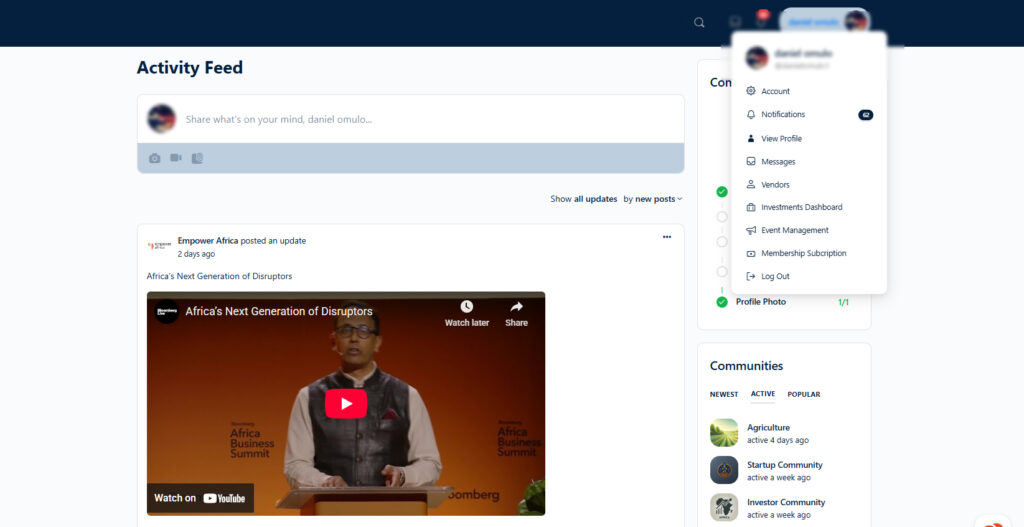
Task: Expand the 'by new posts' sort dropdown
Action: (x=653, y=199)
